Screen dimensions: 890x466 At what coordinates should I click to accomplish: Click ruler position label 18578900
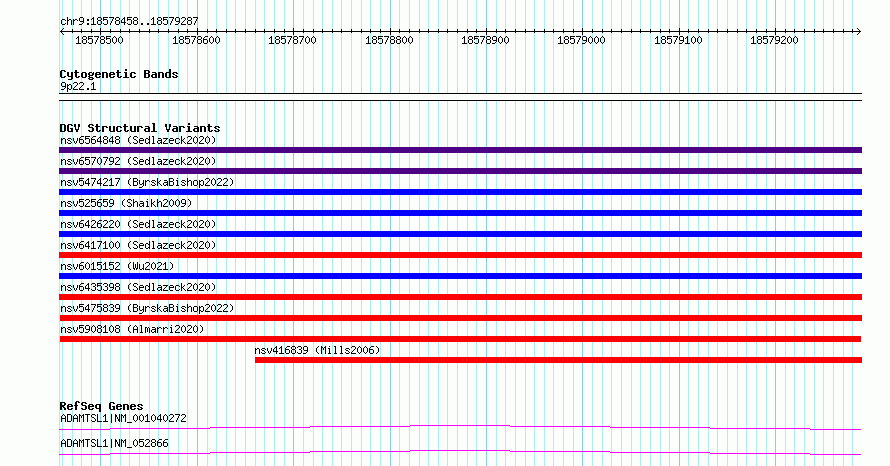click(485, 40)
